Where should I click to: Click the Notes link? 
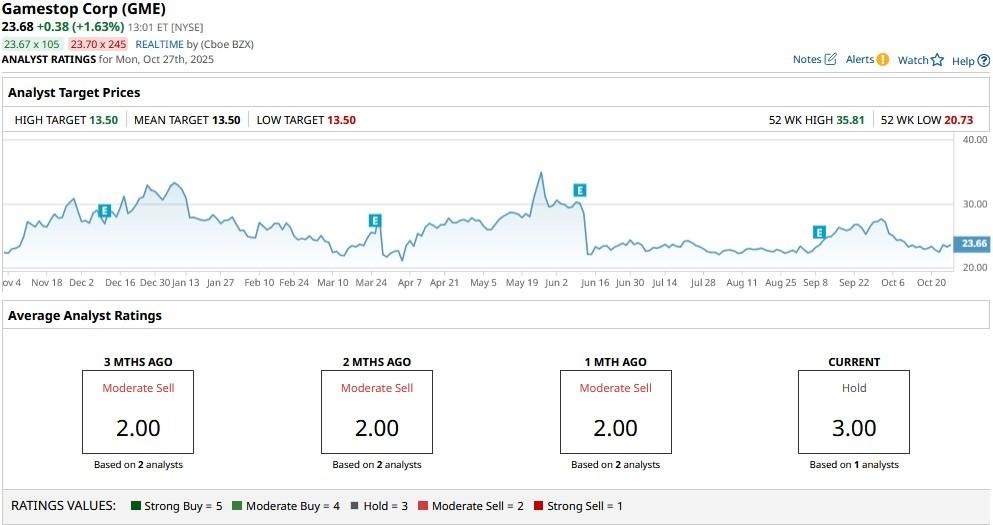[807, 59]
